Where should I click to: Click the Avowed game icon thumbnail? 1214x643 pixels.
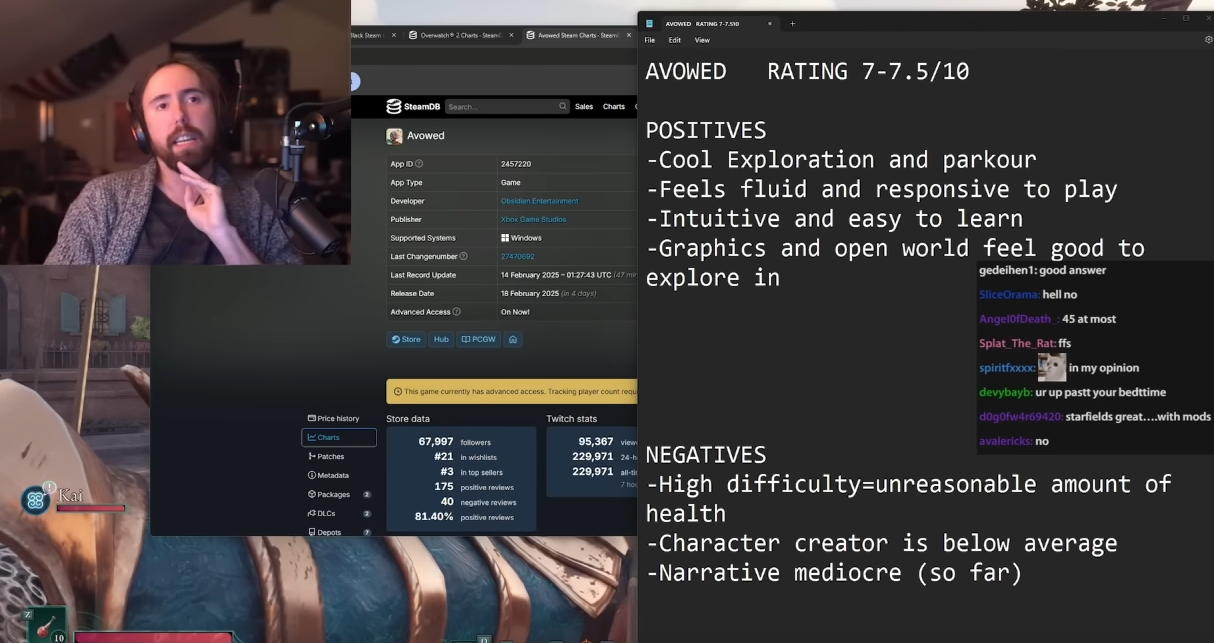(395, 136)
